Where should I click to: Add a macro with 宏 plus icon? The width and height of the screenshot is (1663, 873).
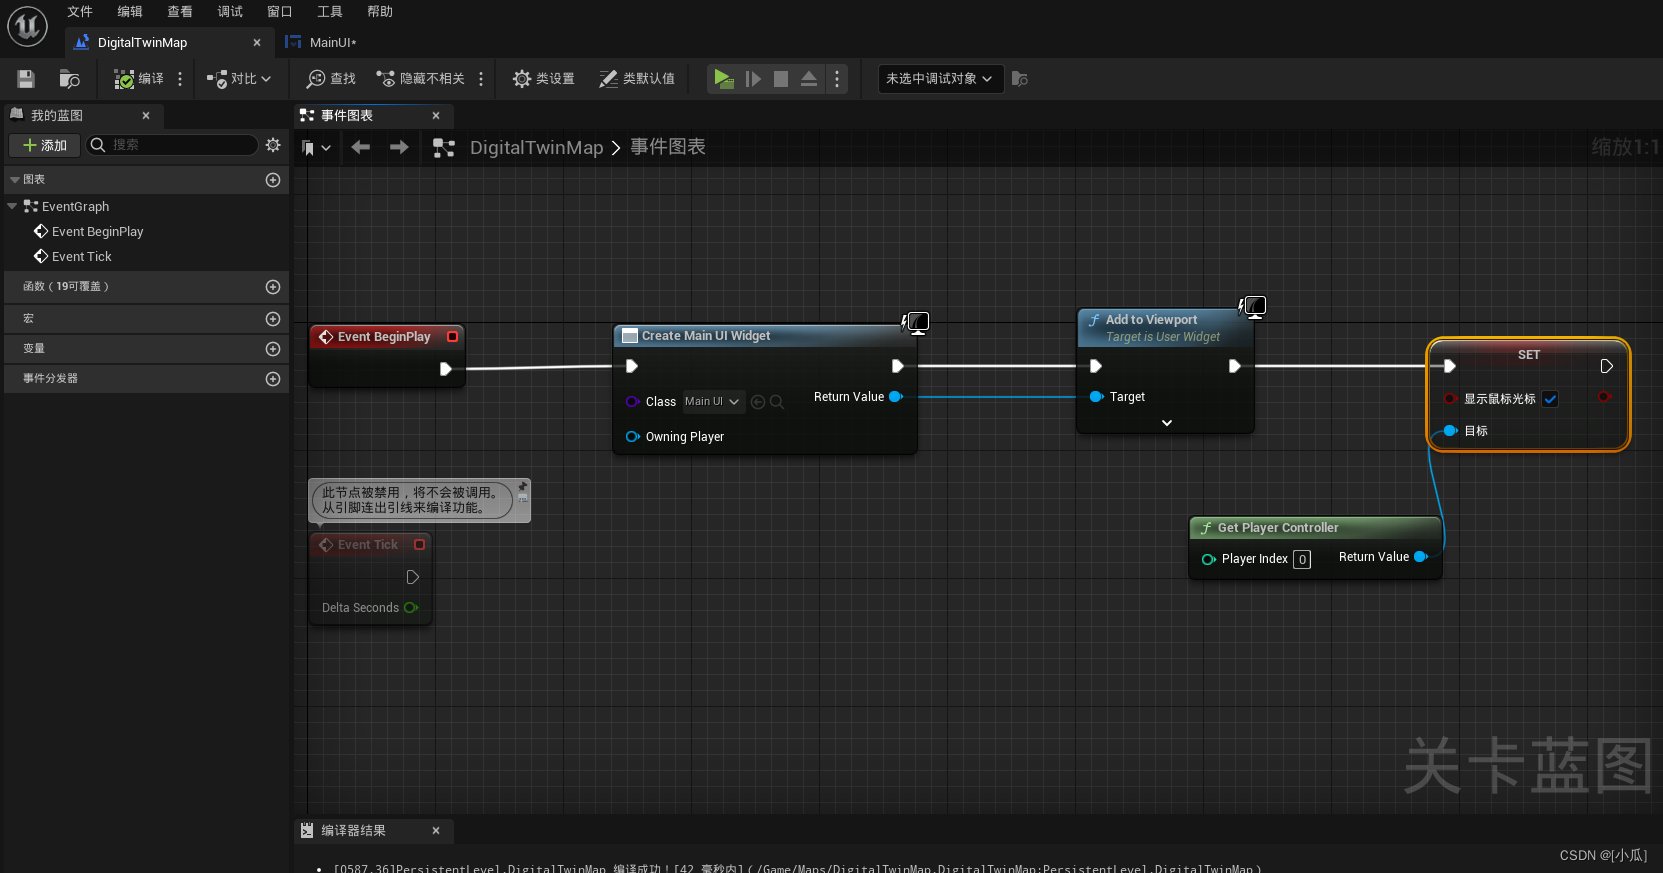click(x=273, y=319)
